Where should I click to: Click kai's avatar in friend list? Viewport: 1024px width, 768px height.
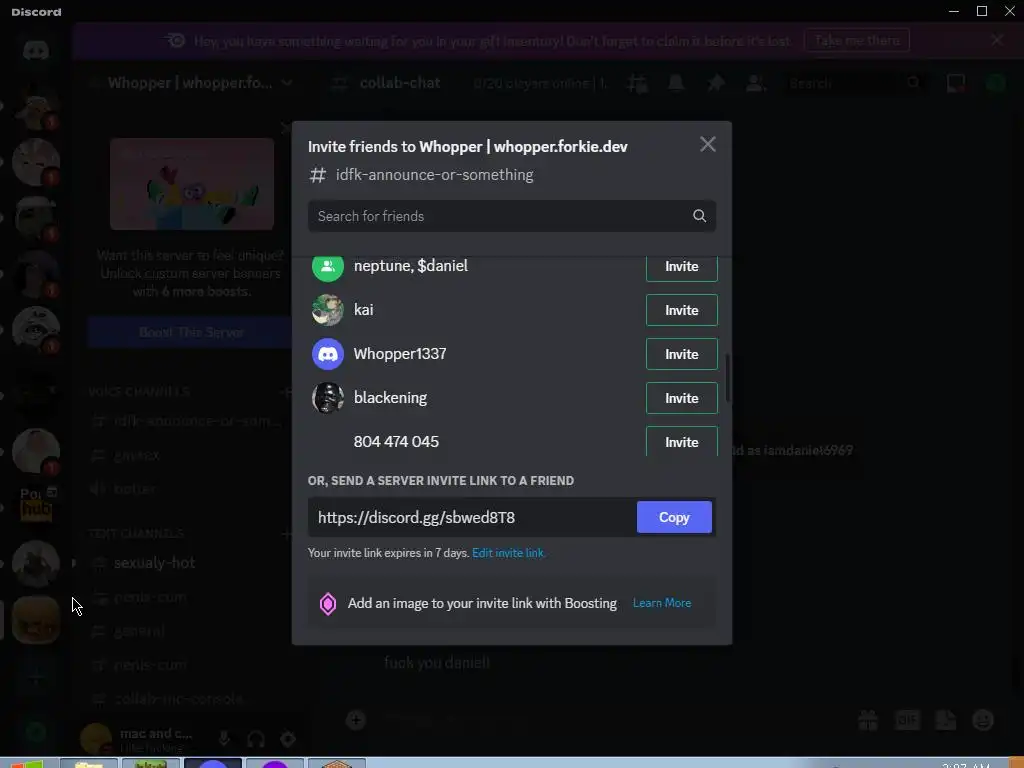tap(328, 310)
